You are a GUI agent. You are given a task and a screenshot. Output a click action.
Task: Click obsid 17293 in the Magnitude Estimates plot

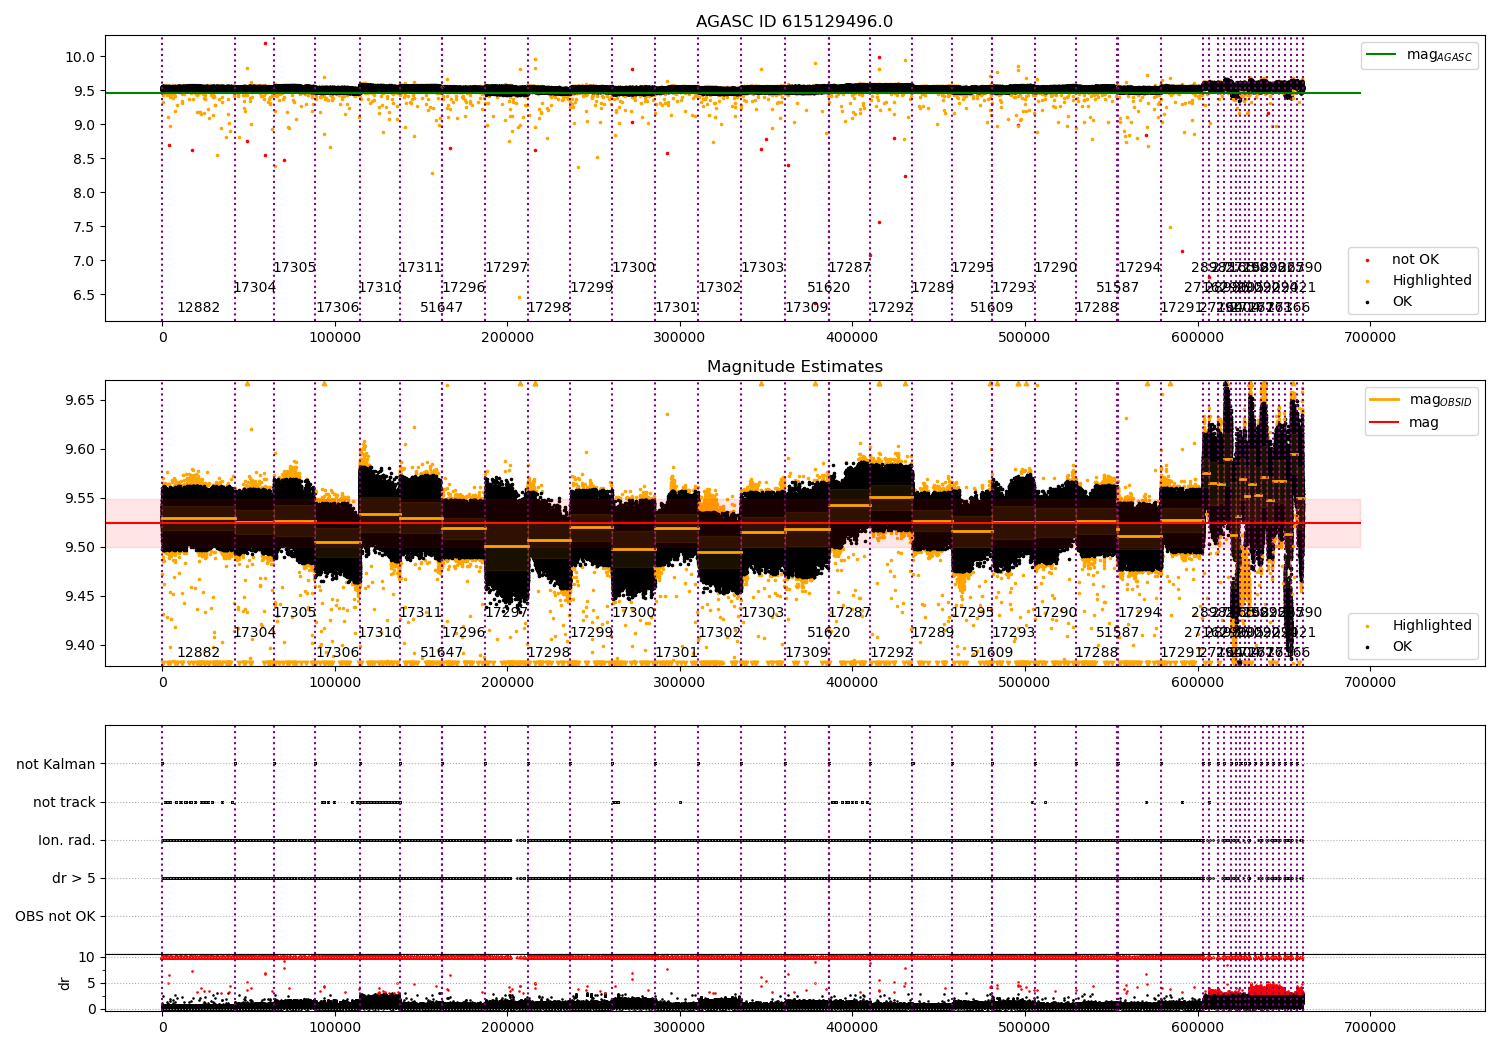(1013, 633)
